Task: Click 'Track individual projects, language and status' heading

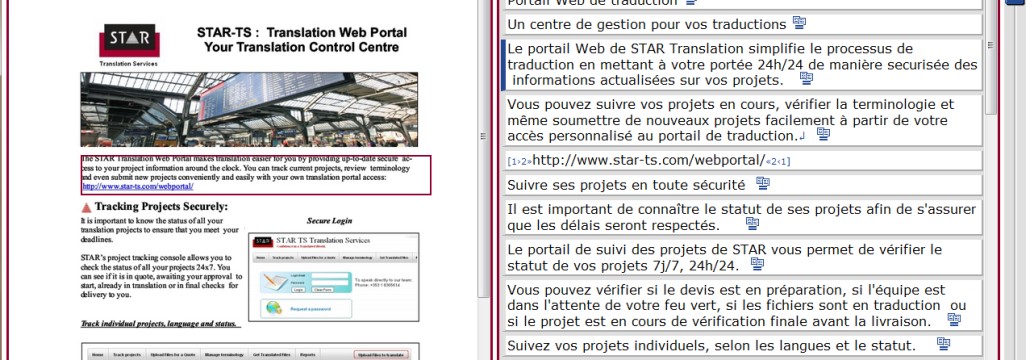Action: [160, 324]
